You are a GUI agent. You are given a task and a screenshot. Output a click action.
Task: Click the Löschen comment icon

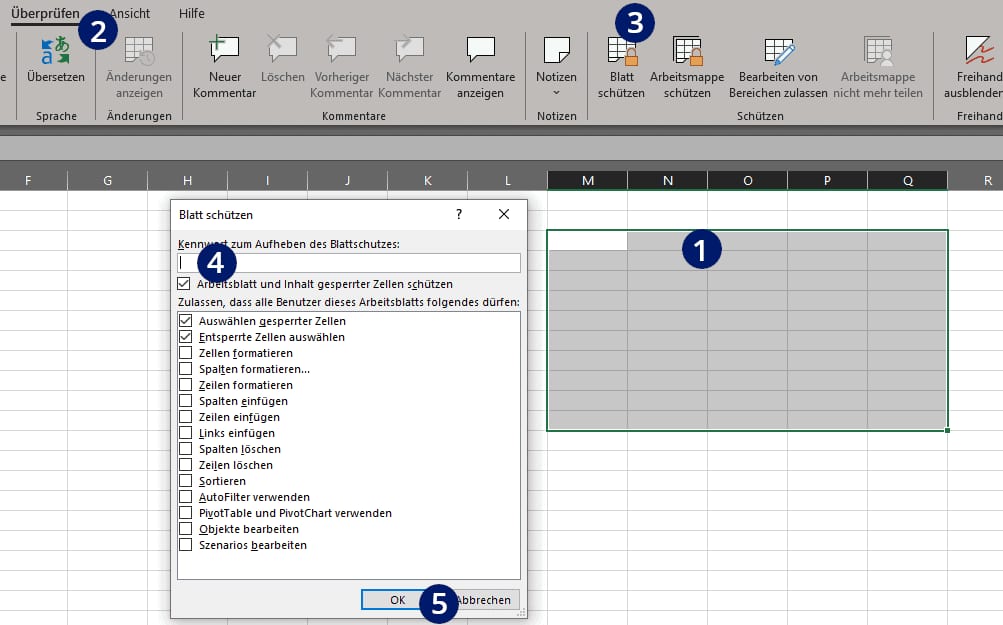click(x=282, y=50)
